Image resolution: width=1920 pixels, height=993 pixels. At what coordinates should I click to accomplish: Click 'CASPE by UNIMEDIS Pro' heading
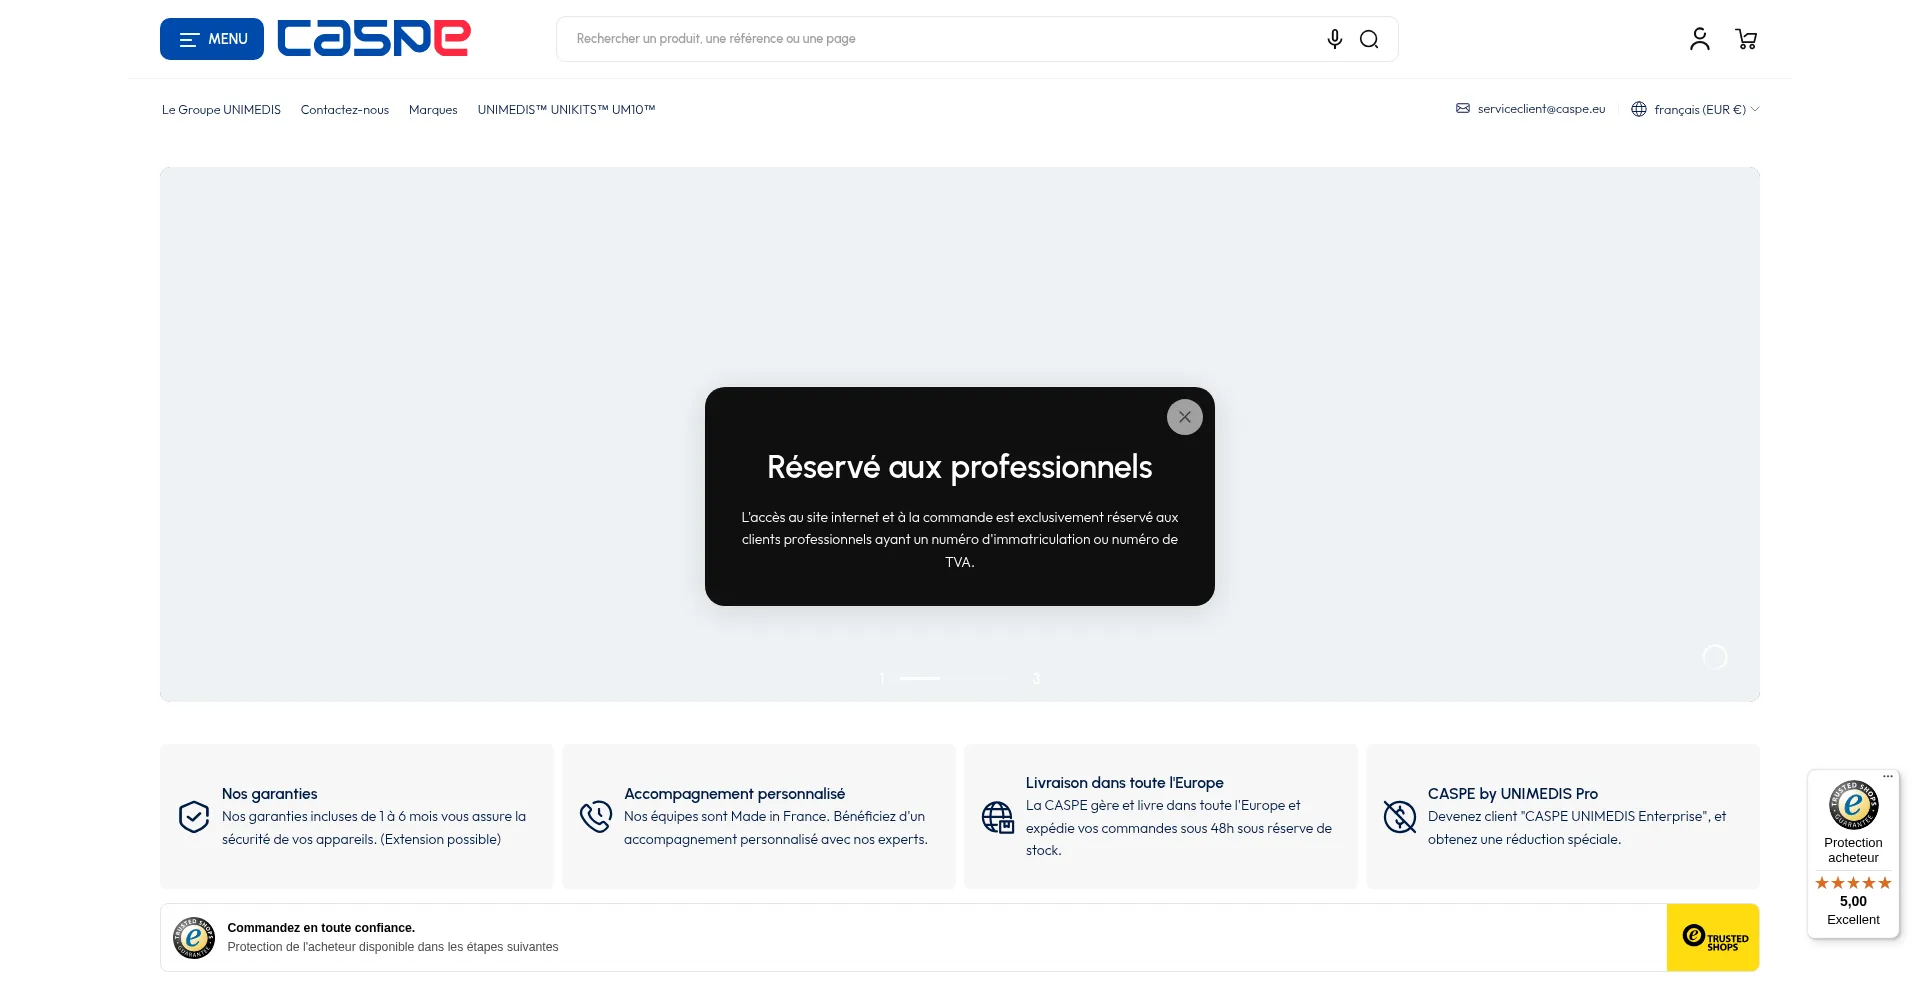(x=1513, y=794)
